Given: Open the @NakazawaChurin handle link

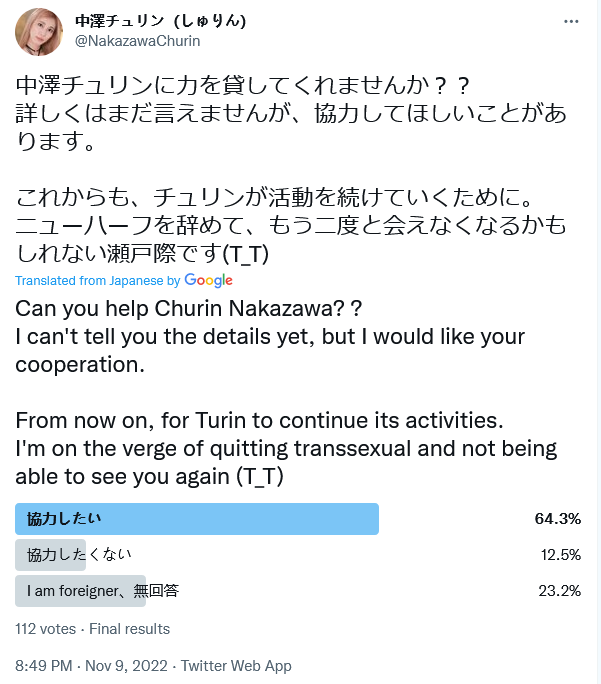Looking at the screenshot, I should click(x=137, y=41).
